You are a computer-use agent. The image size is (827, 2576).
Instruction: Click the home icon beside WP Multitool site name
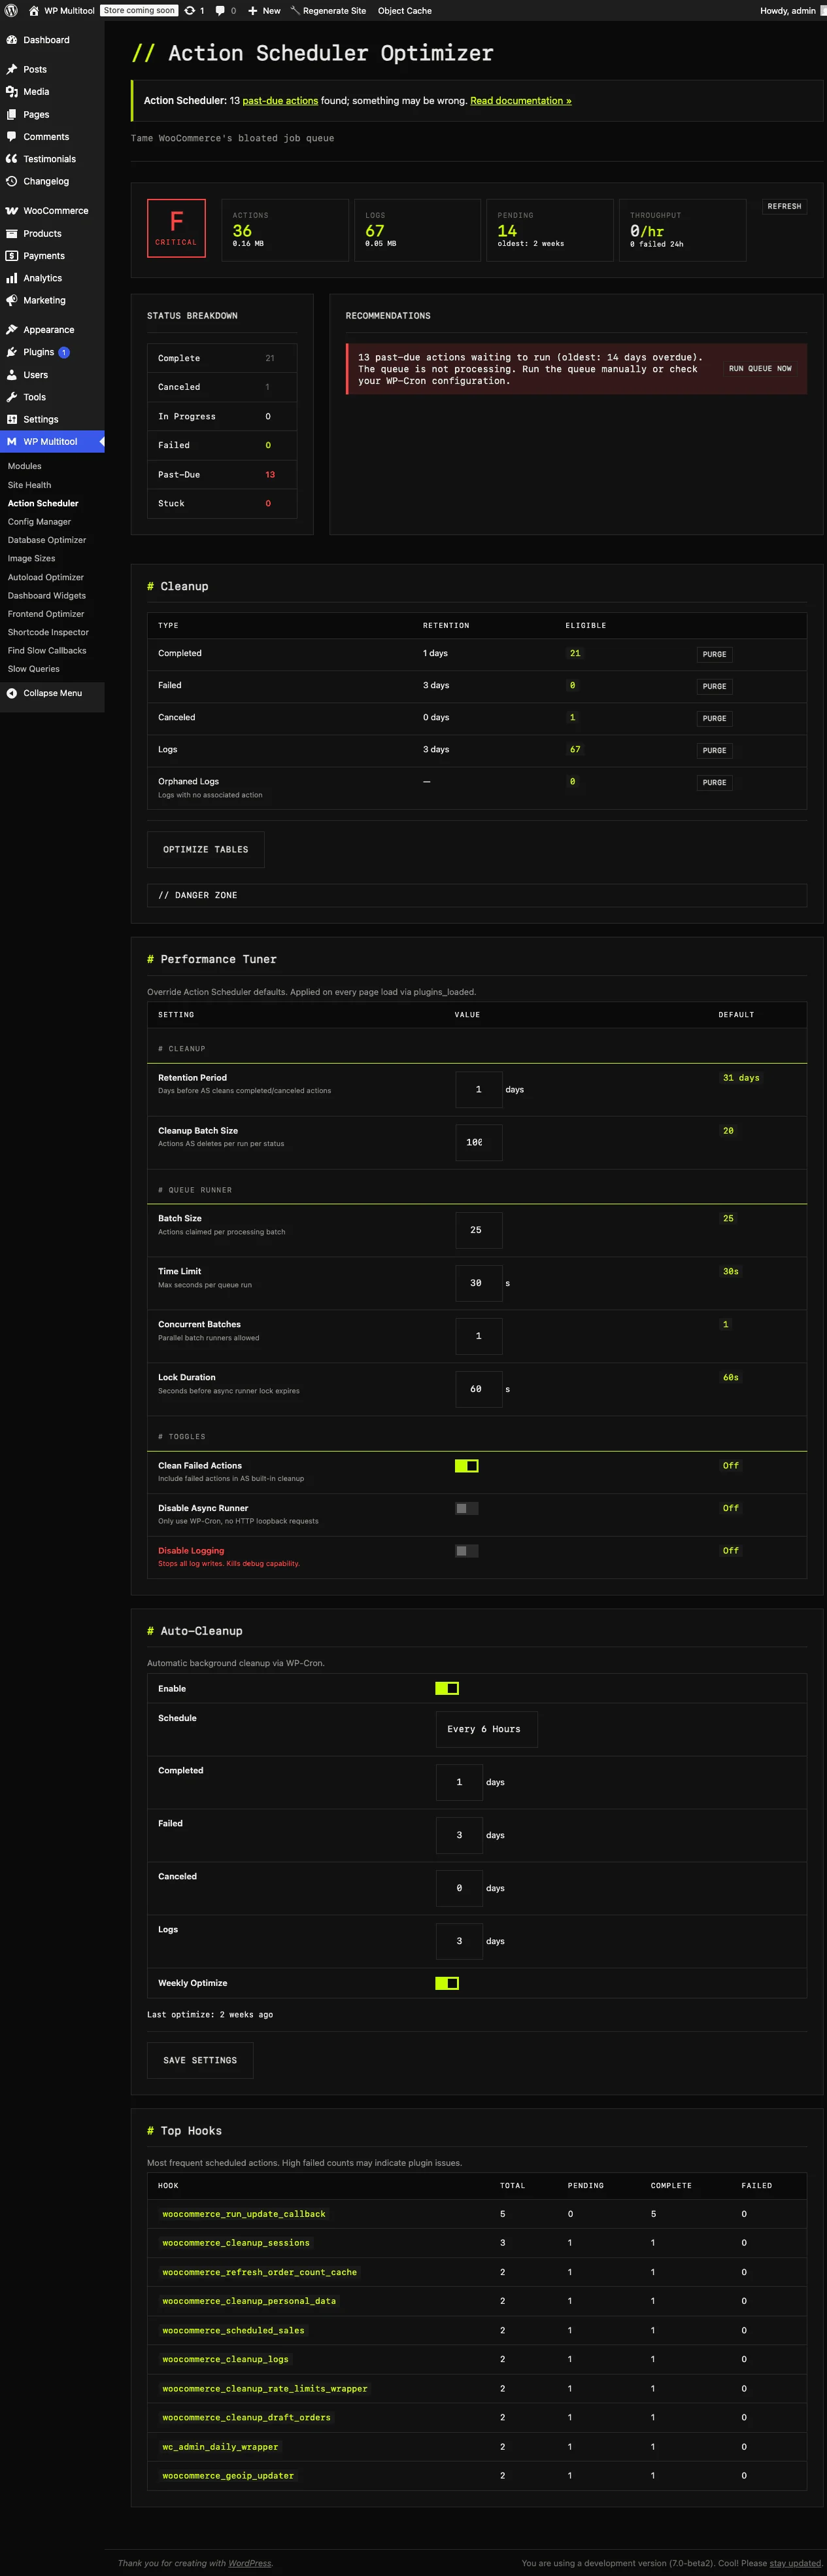(34, 10)
